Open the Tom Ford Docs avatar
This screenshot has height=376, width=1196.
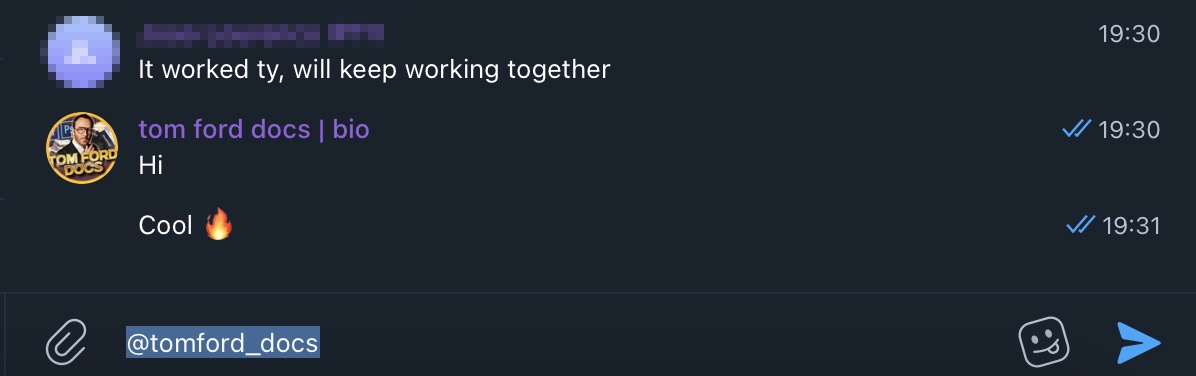[x=82, y=148]
